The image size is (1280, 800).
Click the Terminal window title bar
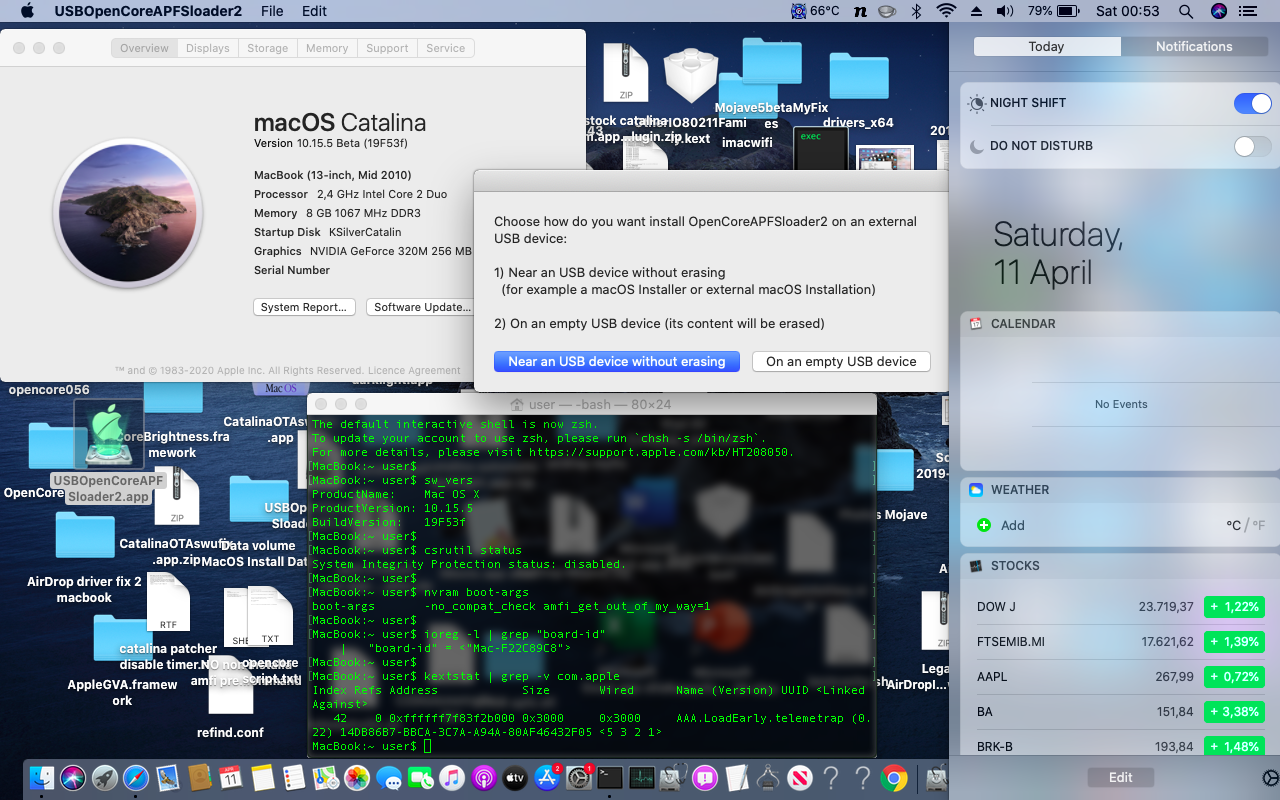pyautogui.click(x=592, y=404)
